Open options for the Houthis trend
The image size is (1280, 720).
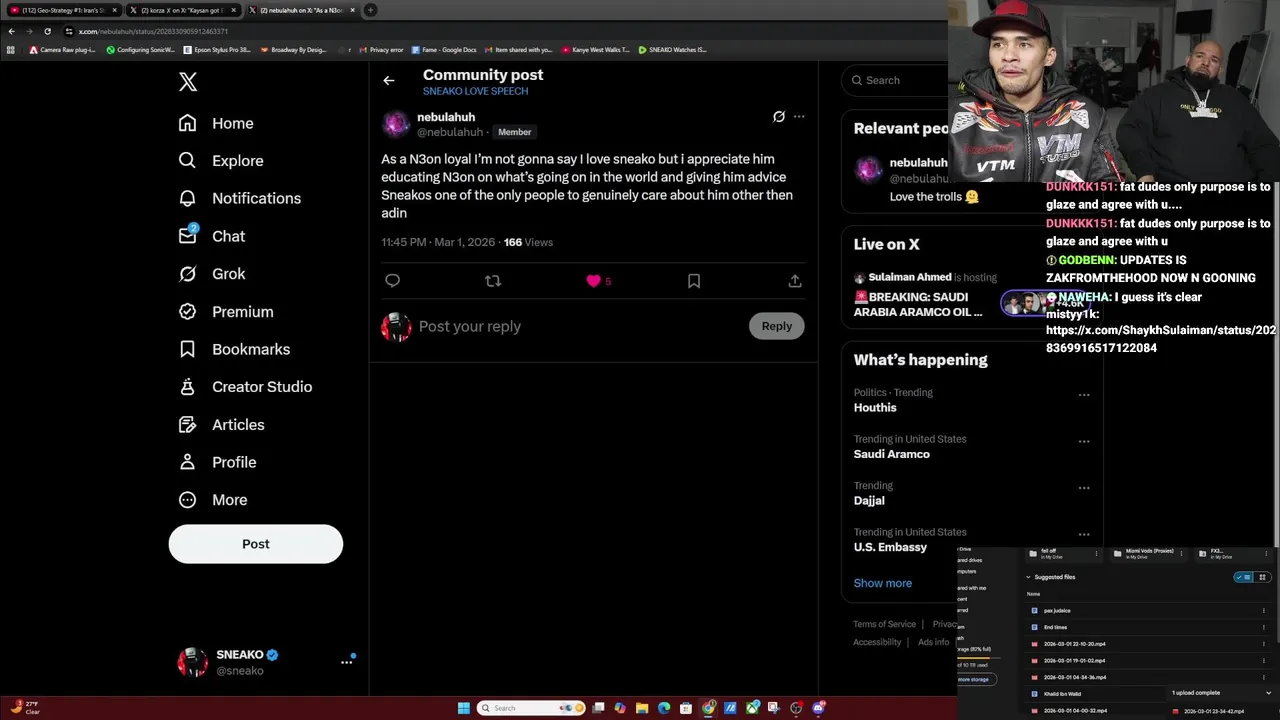click(1084, 395)
